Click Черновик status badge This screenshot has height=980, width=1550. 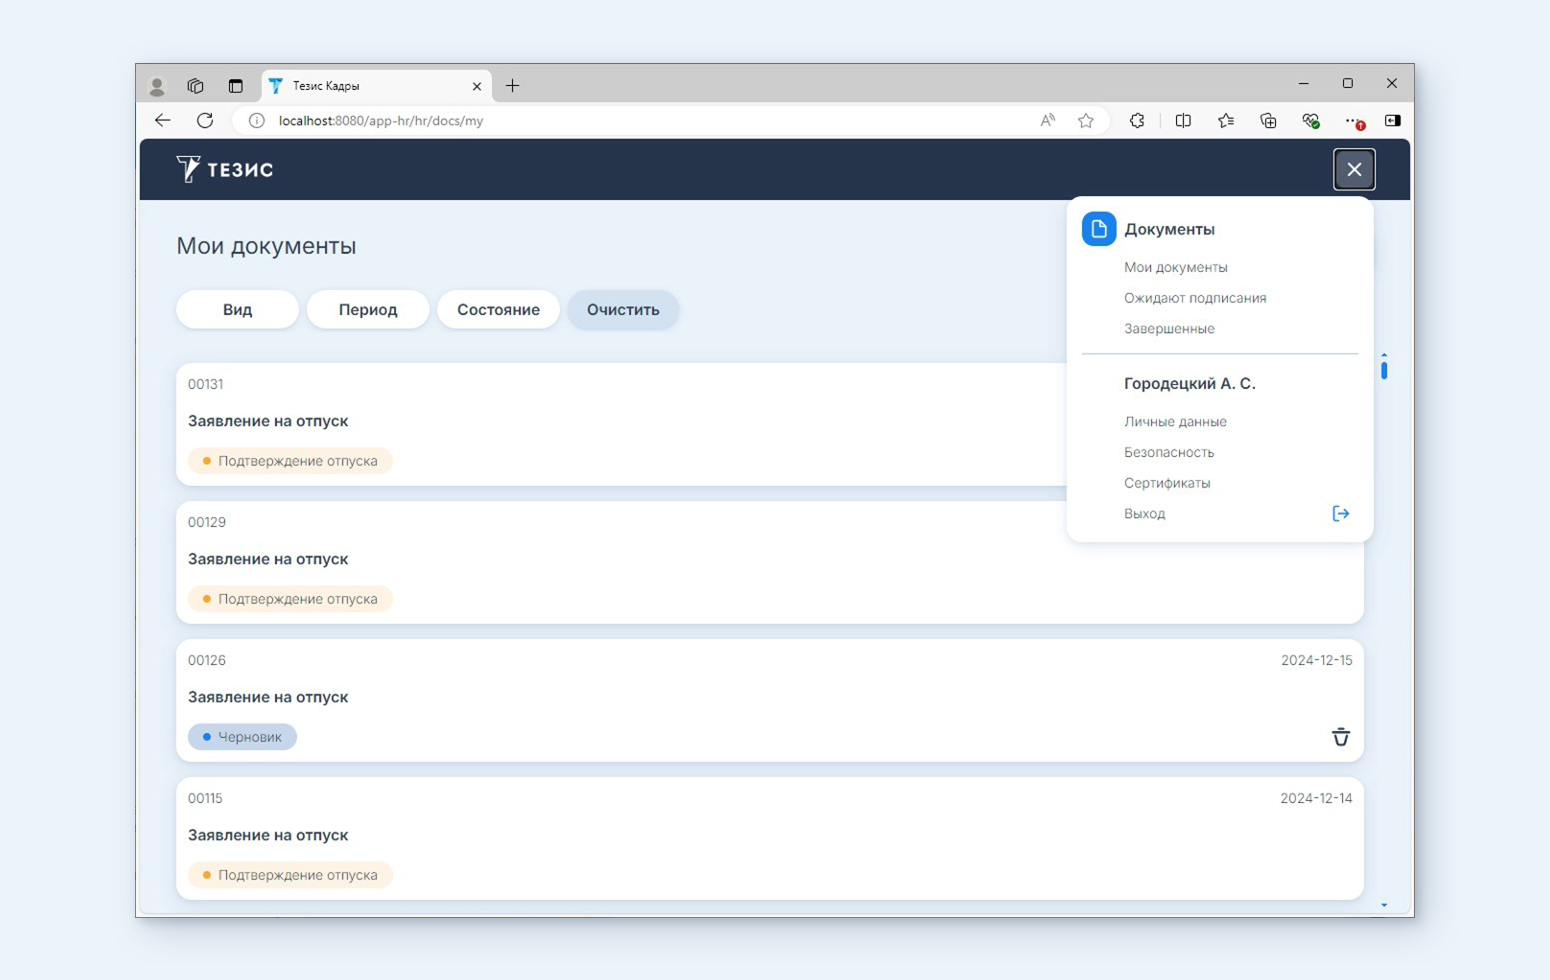(x=242, y=737)
